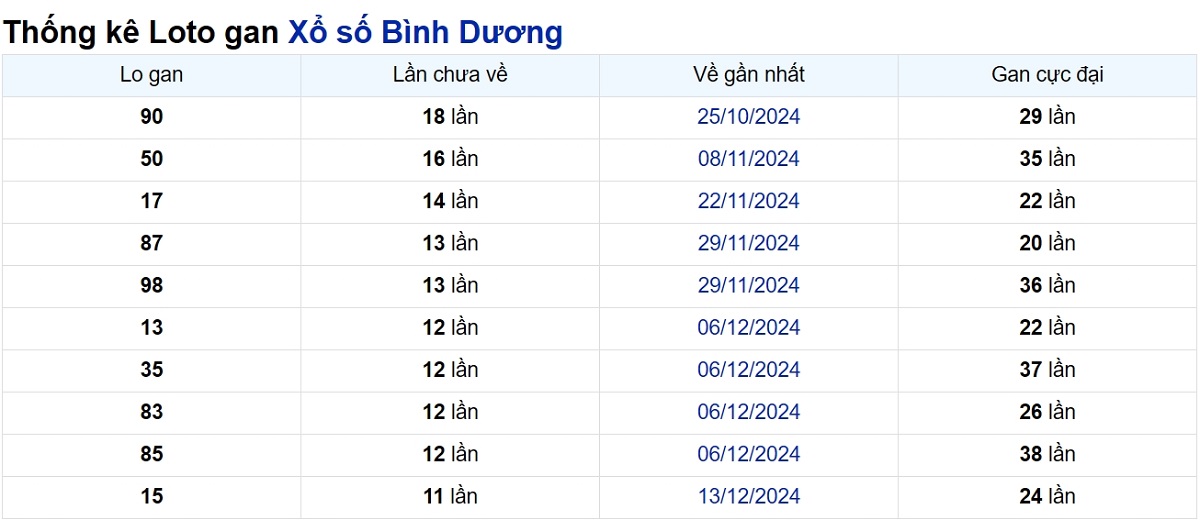
Task: Select loto number 50
Action: [151, 159]
